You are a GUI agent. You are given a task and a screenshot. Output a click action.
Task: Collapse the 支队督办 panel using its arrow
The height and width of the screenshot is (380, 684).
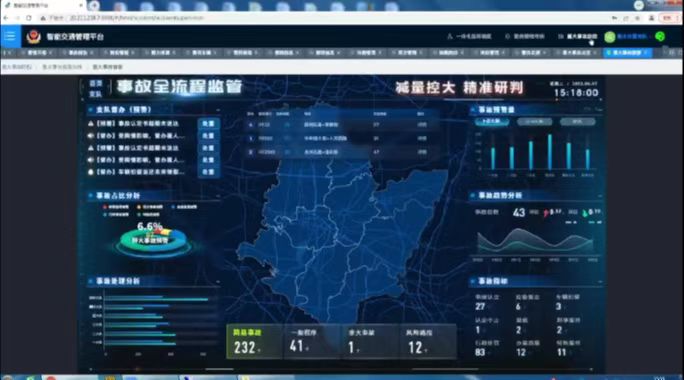(x=218, y=110)
